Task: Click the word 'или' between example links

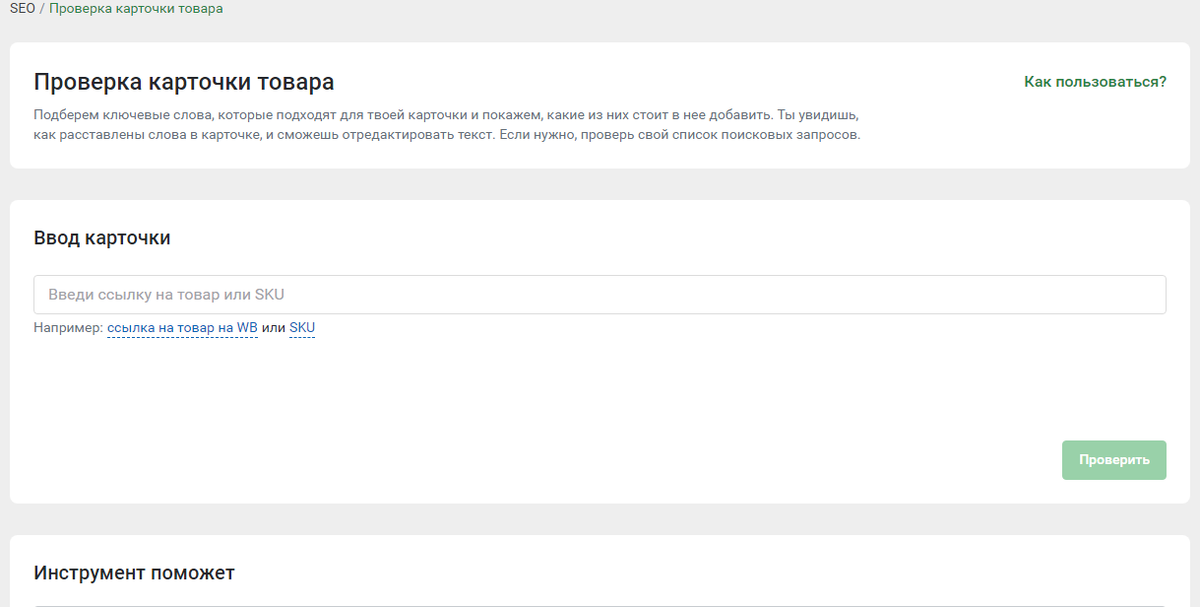Action: (273, 328)
